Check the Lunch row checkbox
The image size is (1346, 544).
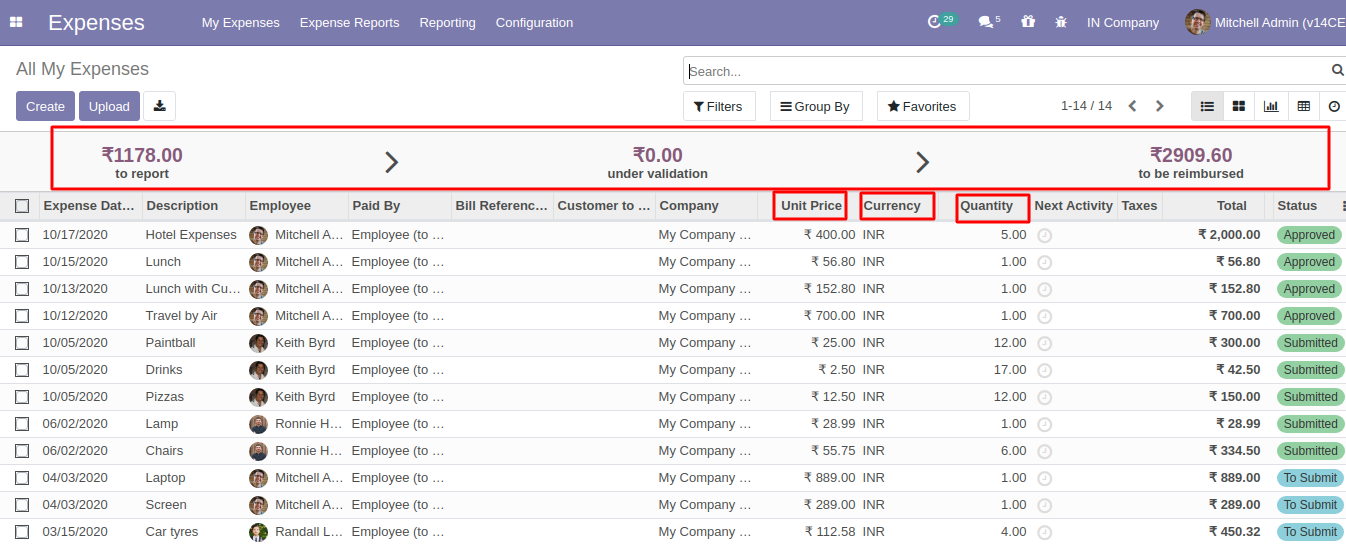coord(22,262)
